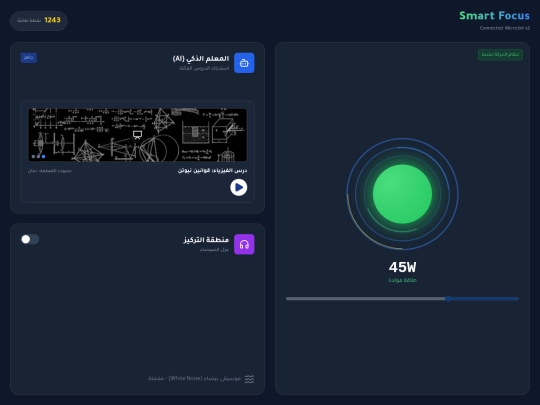Click the White Noise music label
Screen dimensions: 540x405
(x=194, y=378)
